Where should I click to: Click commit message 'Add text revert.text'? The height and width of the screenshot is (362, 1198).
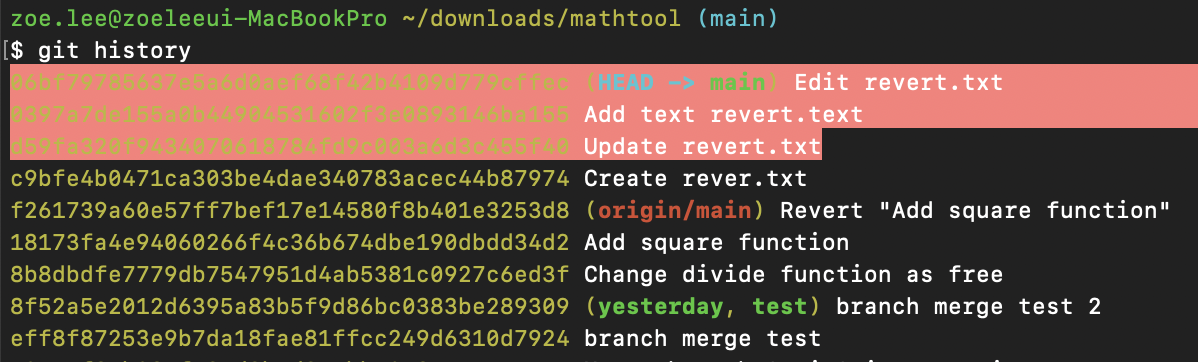(x=723, y=115)
